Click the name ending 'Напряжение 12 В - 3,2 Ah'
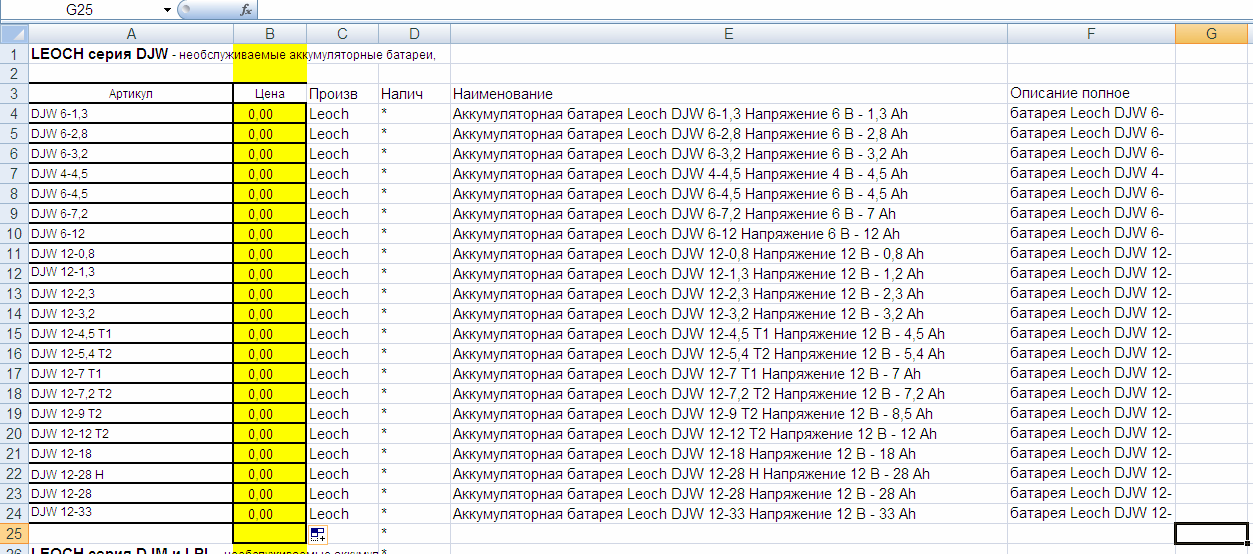 coord(729,314)
